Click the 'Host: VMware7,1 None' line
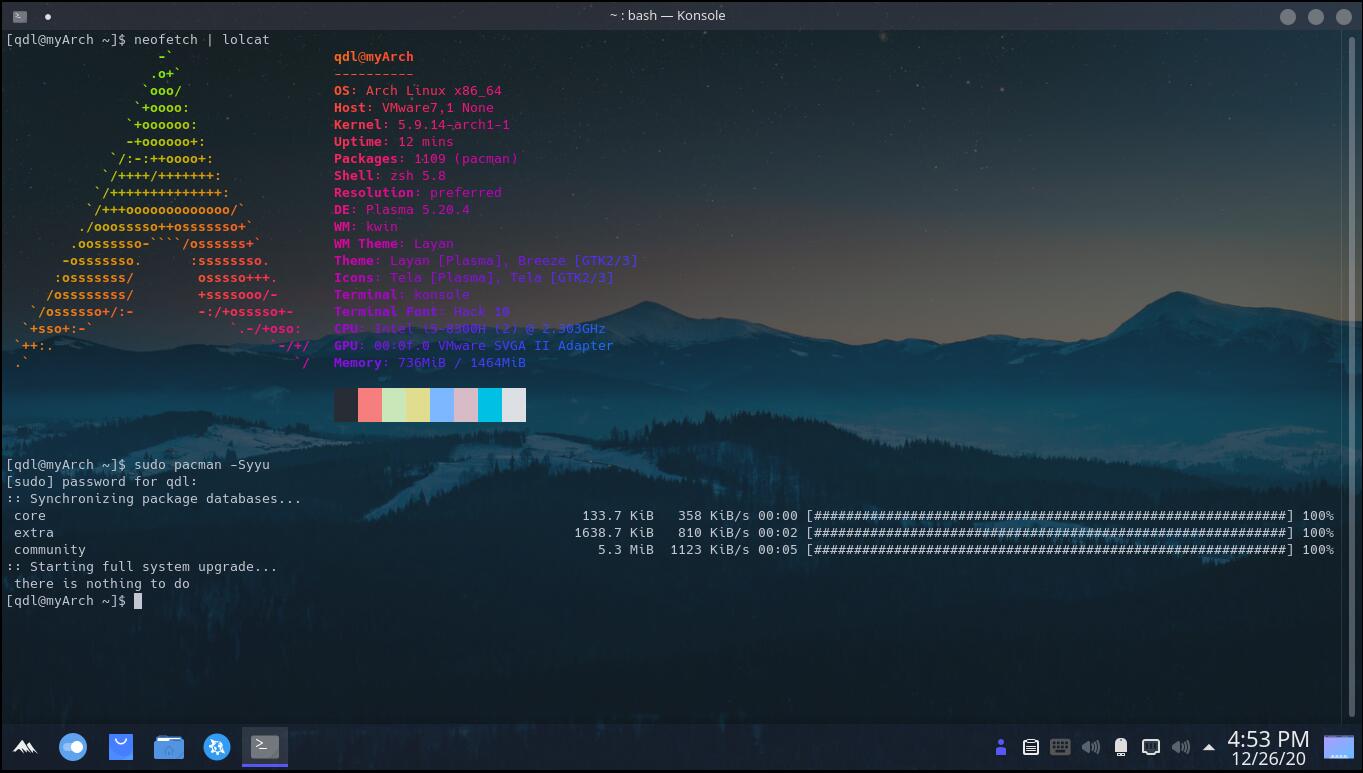Viewport: 1363px width, 773px height. pos(414,108)
